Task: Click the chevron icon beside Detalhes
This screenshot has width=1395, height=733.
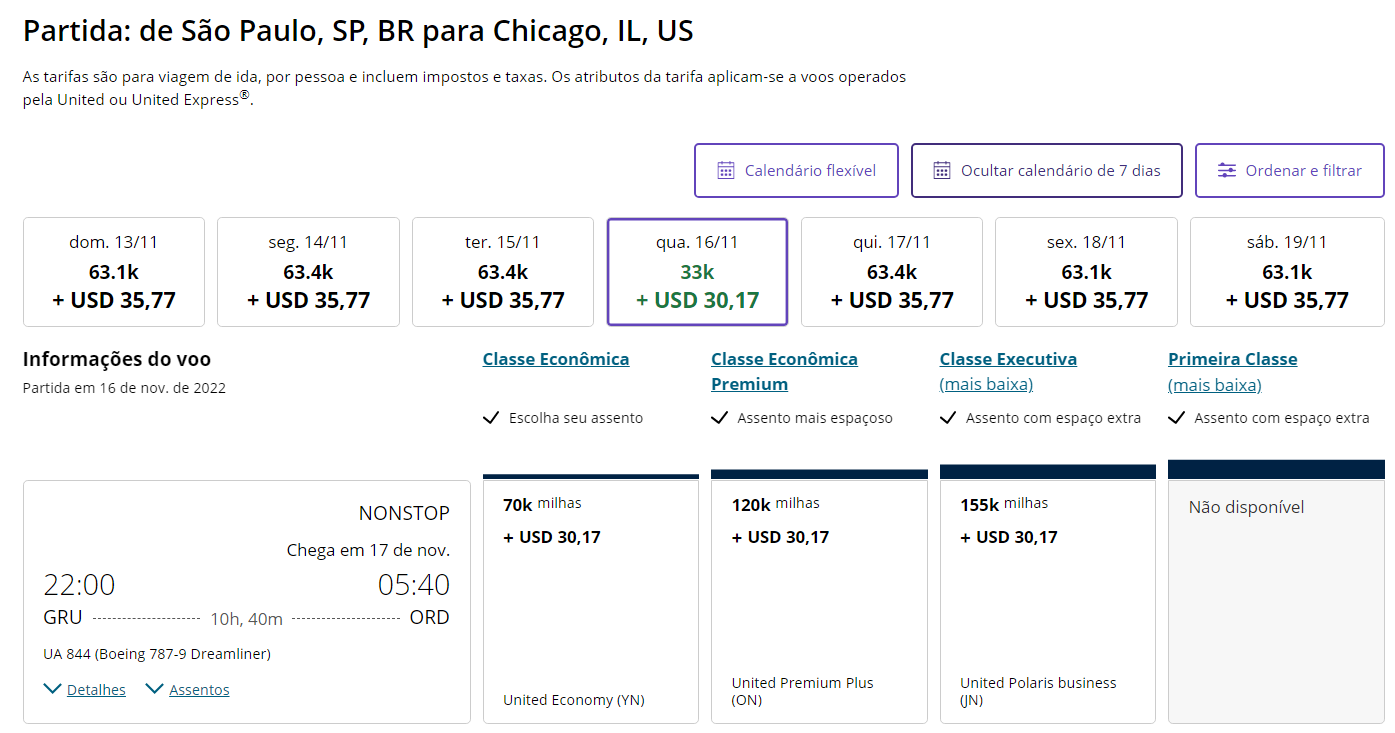Action: pyautogui.click(x=51, y=688)
